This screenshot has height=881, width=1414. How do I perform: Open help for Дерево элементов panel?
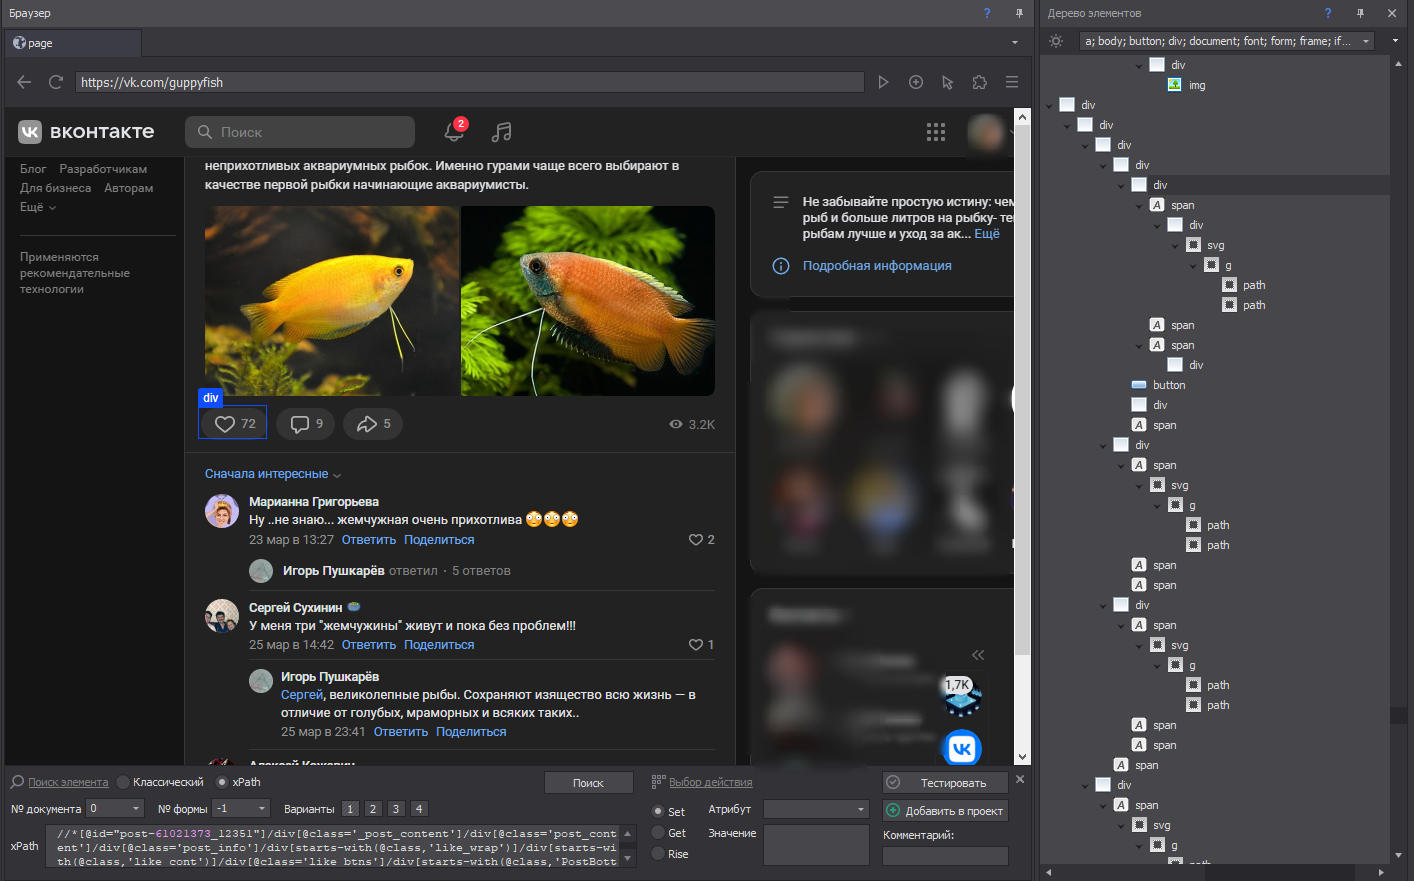point(1328,13)
